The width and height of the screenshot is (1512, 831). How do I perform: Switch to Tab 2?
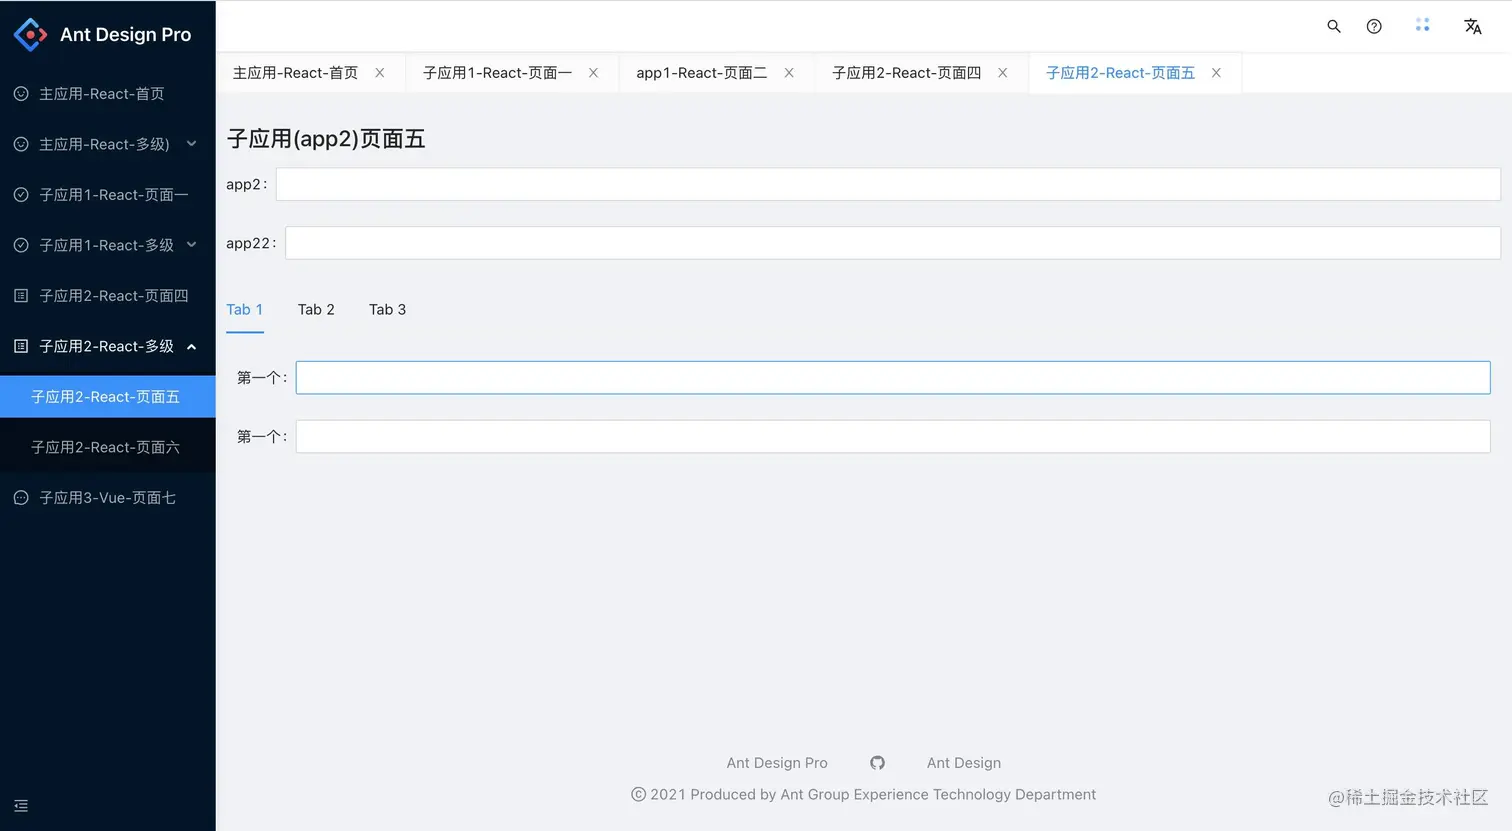pos(316,309)
